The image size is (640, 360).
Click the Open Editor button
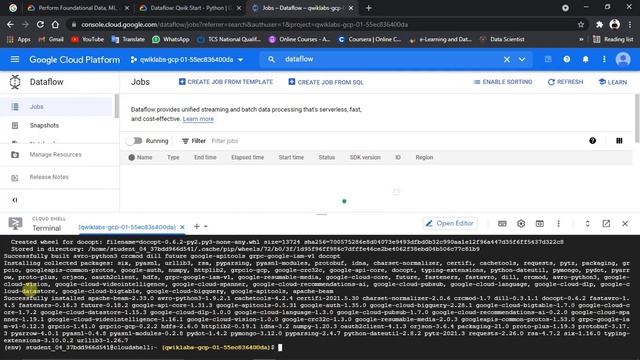[x=449, y=224]
